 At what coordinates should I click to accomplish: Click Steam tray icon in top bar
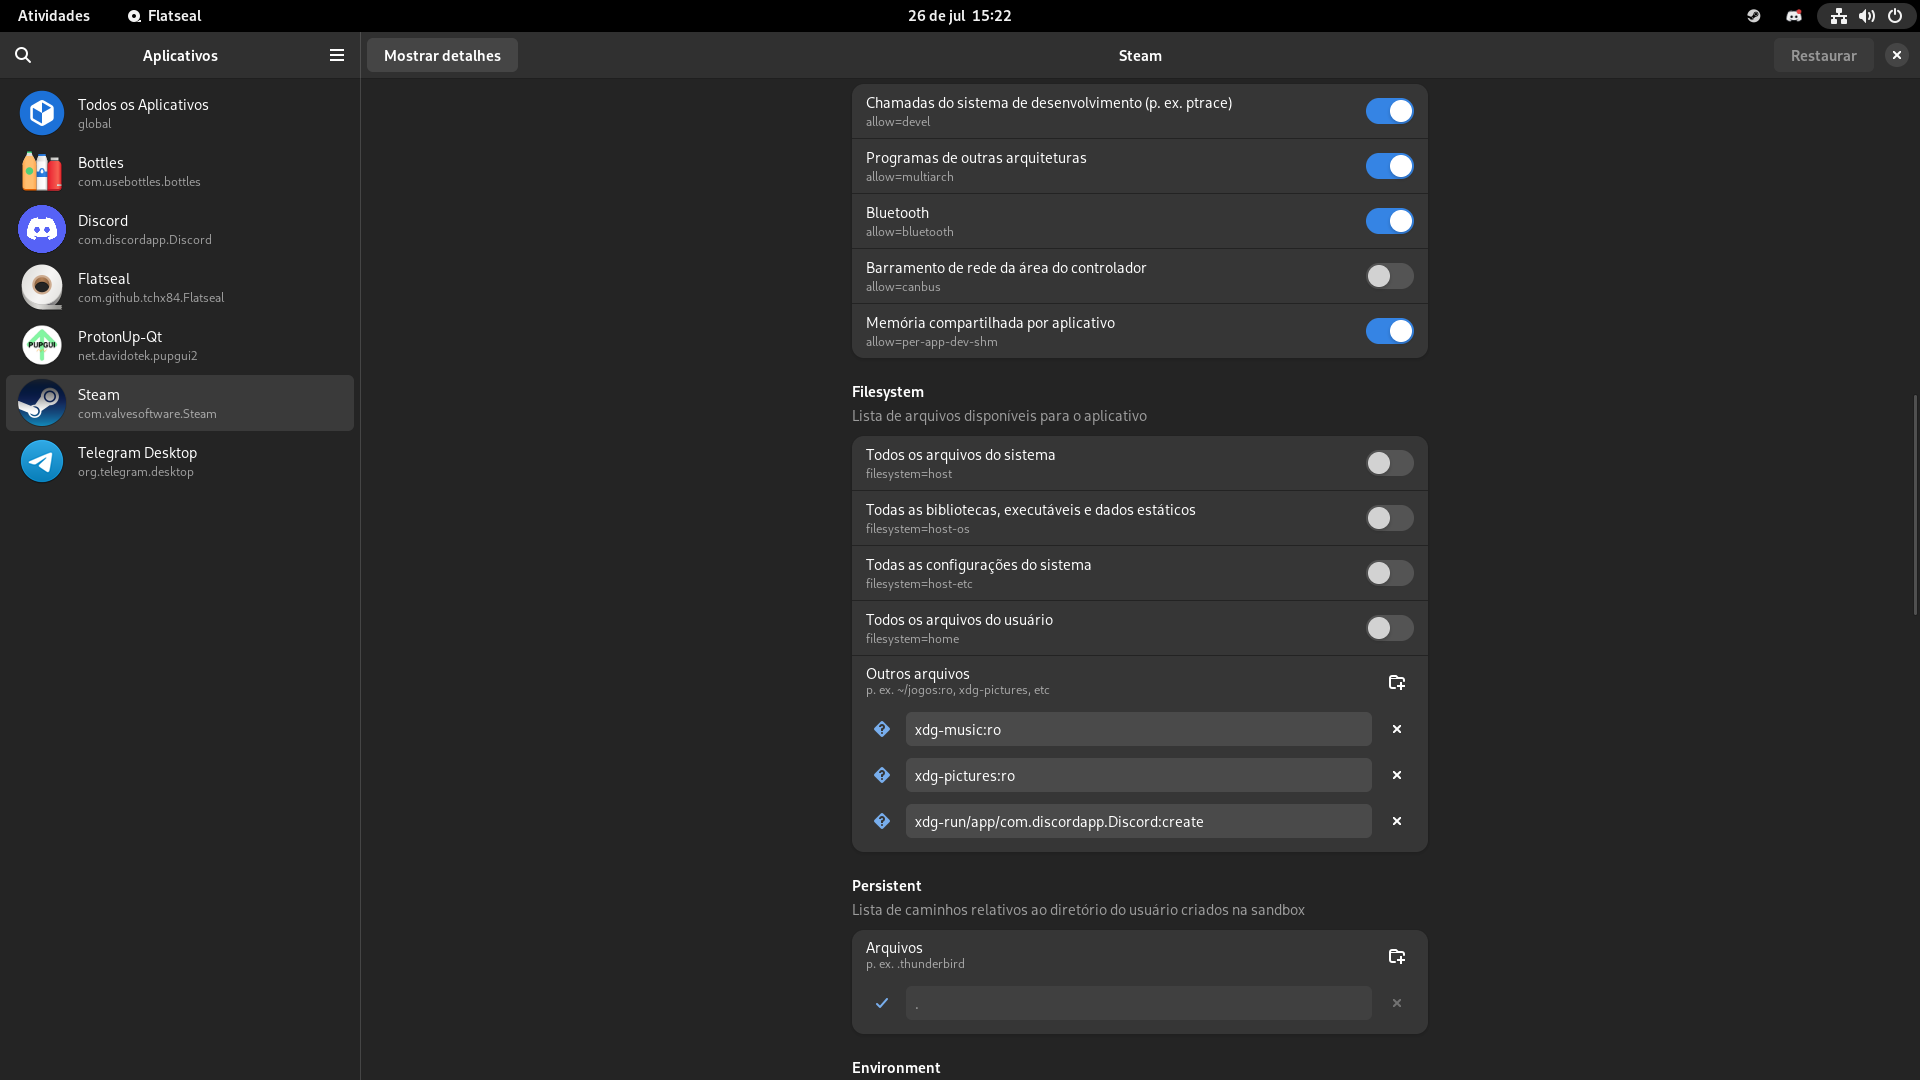tap(1754, 16)
